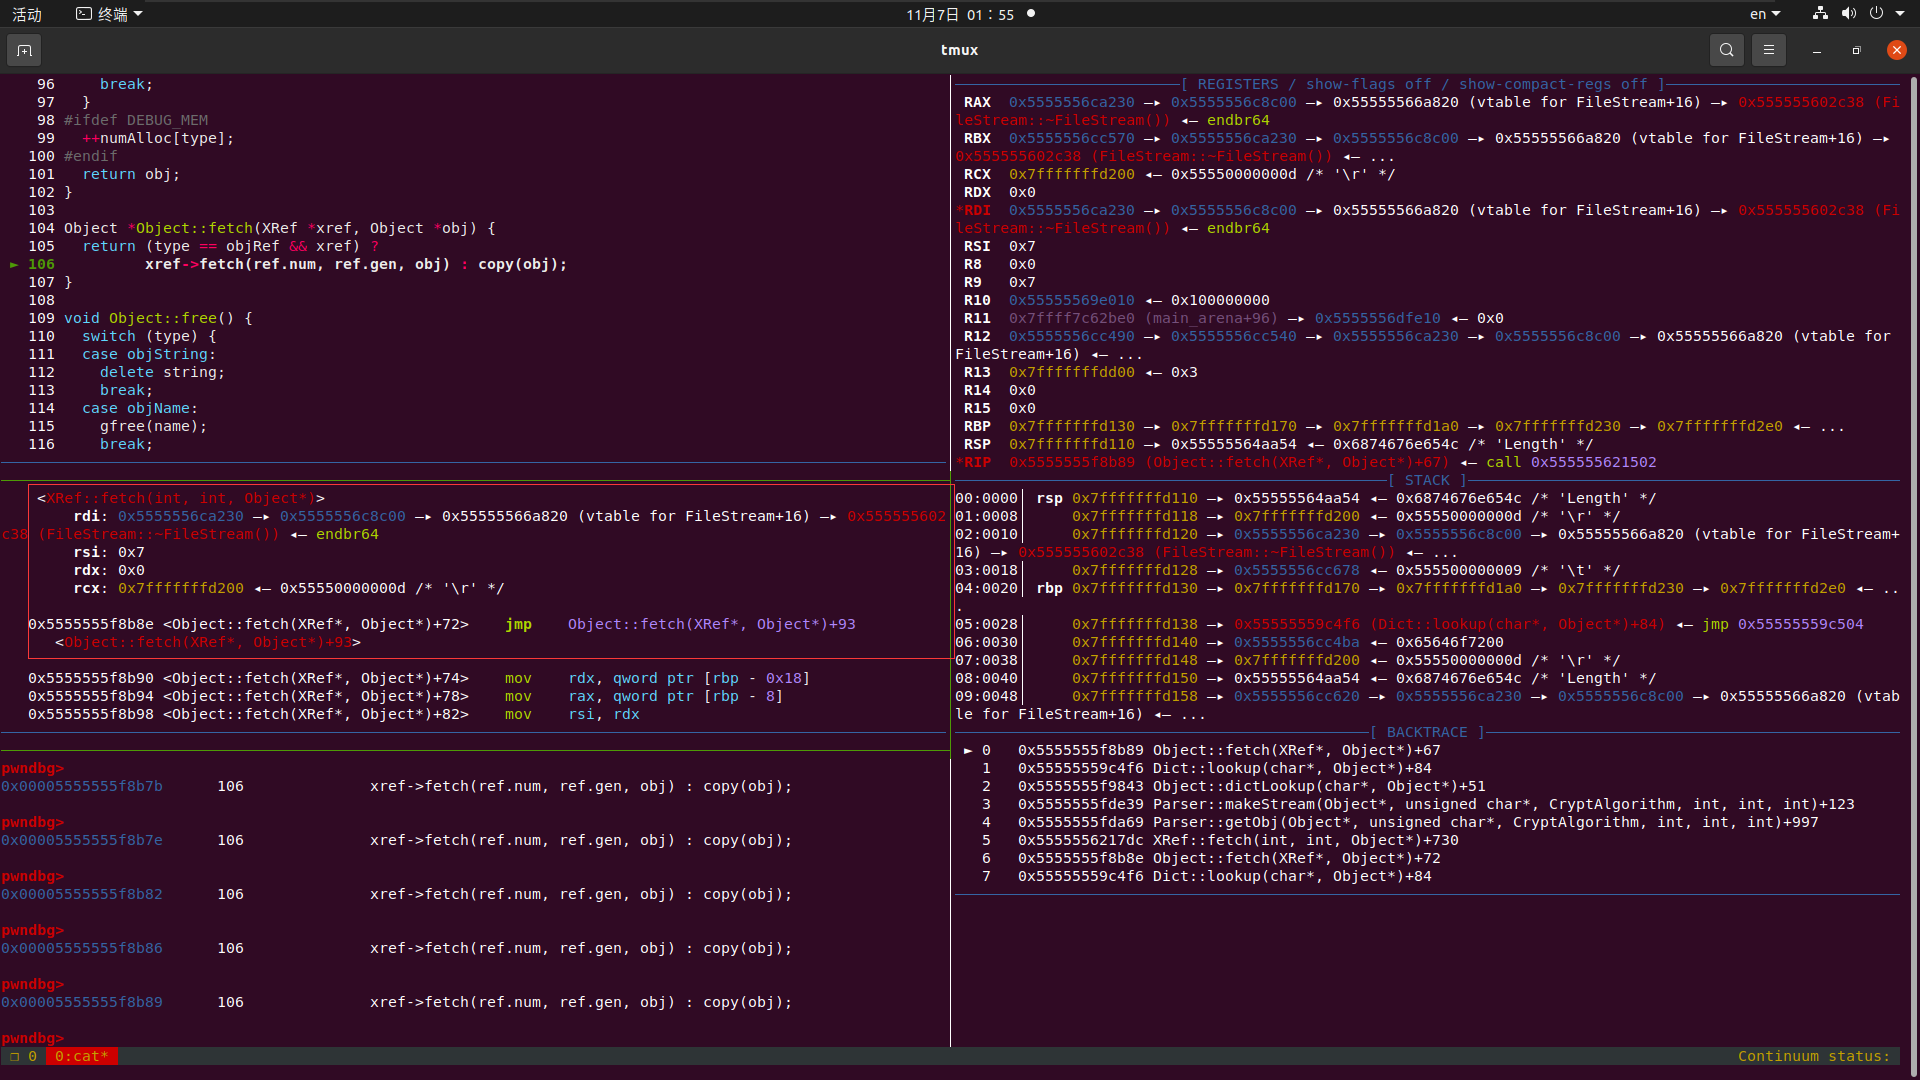Click the RSP register value

click(1071, 445)
